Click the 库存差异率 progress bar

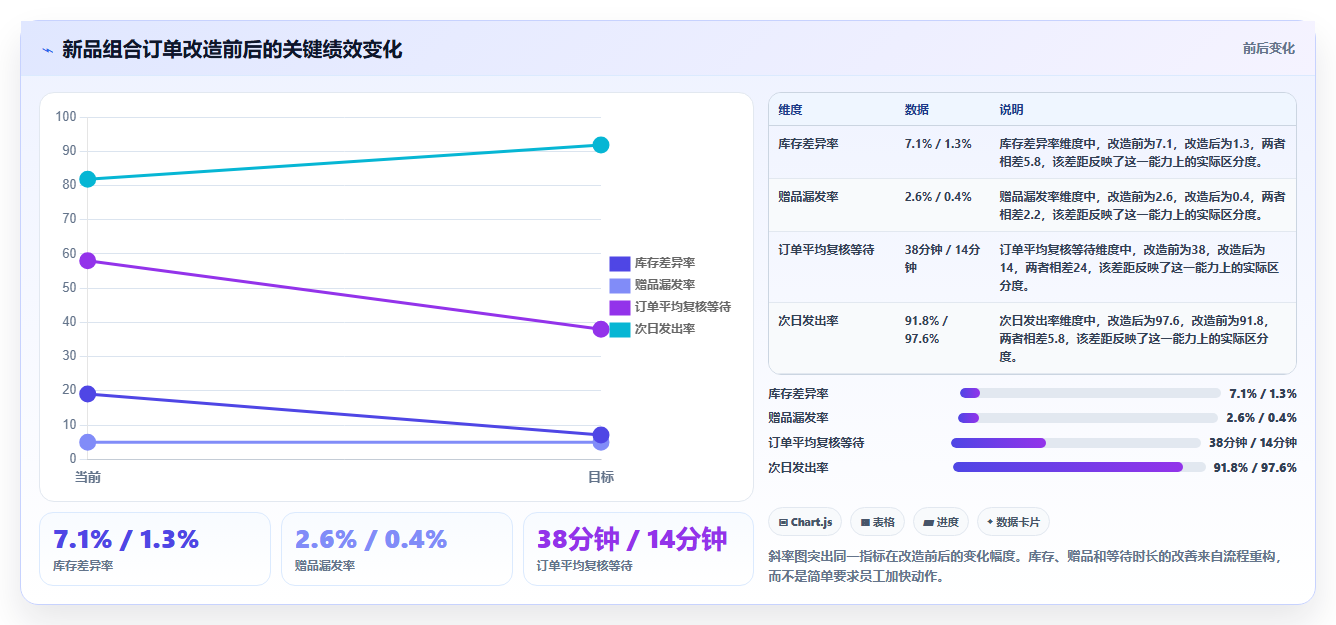[x=1090, y=394]
